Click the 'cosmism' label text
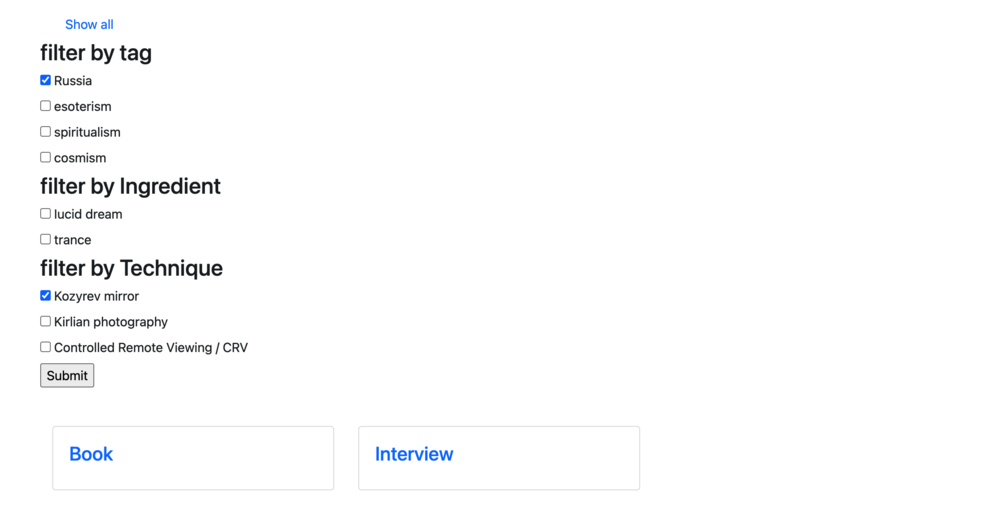1000x512 pixels. tap(80, 158)
